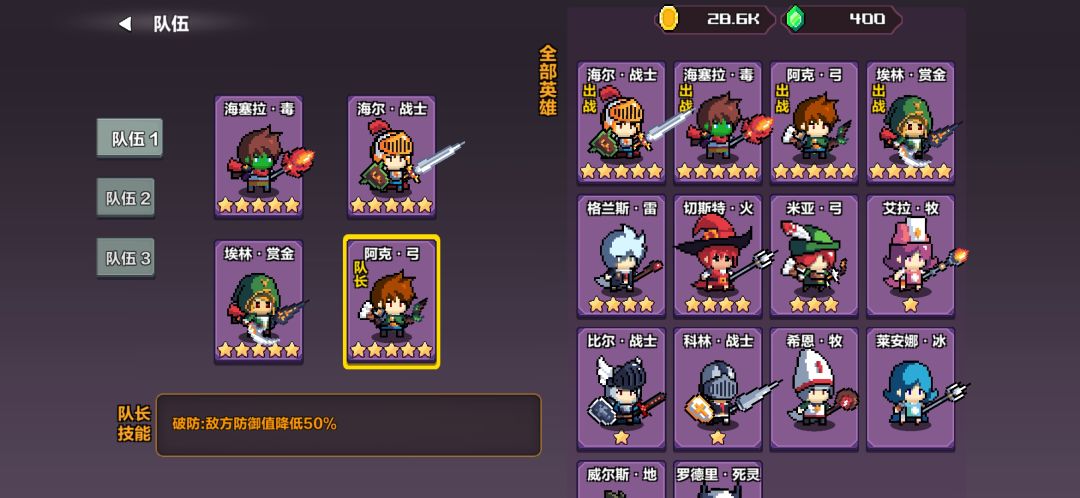Screen dimensions: 1080x498
Task: Select team slot 海塞拉·毒
Action: [258, 157]
